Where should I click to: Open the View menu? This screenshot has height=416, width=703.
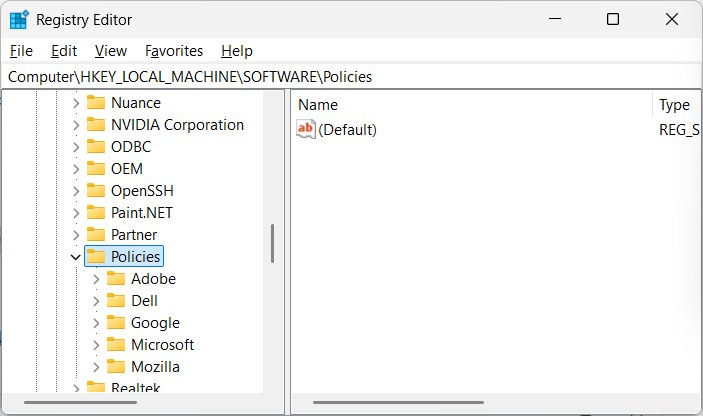111,51
